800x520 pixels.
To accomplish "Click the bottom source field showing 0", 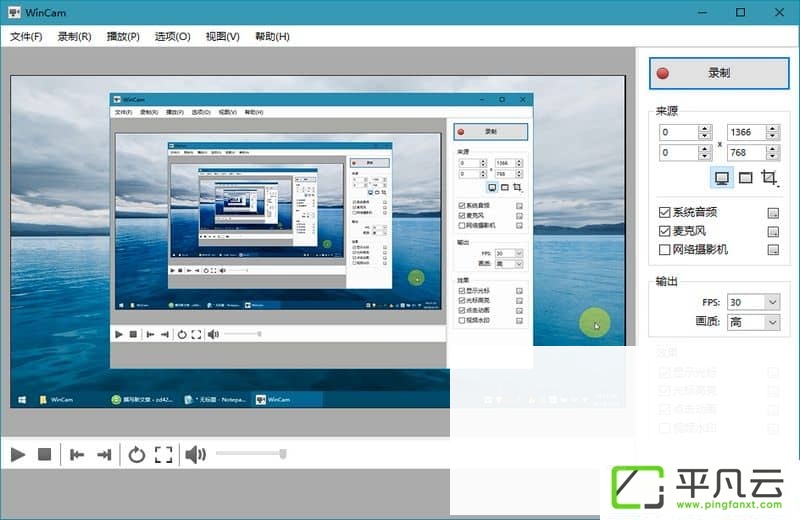I will (x=679, y=152).
